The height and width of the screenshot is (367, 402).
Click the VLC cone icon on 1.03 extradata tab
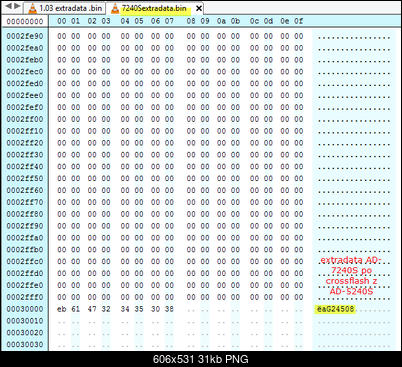[32, 8]
